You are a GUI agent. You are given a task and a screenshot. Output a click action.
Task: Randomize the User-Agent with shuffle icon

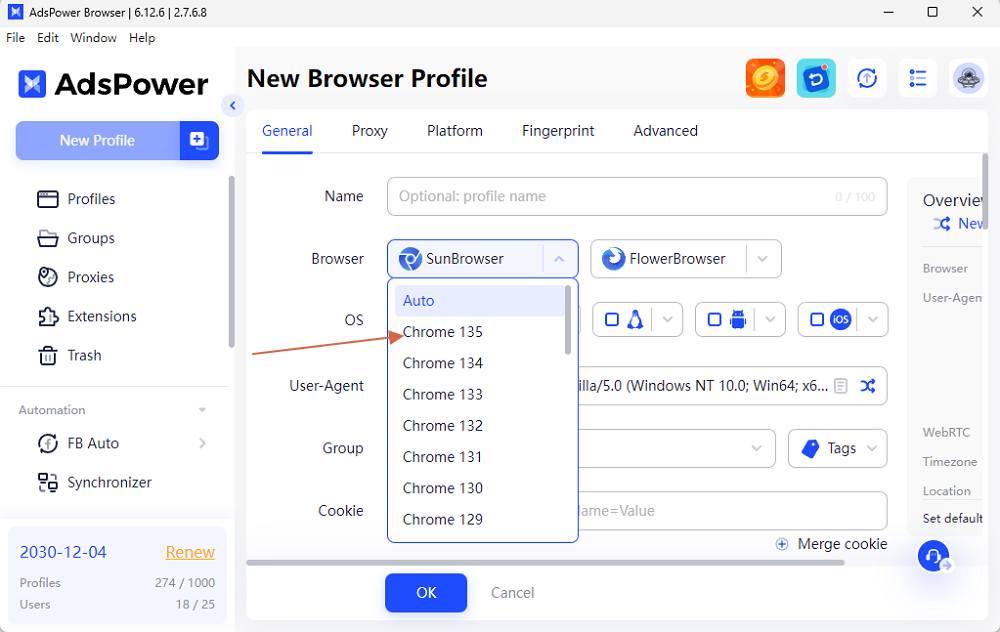click(867, 386)
